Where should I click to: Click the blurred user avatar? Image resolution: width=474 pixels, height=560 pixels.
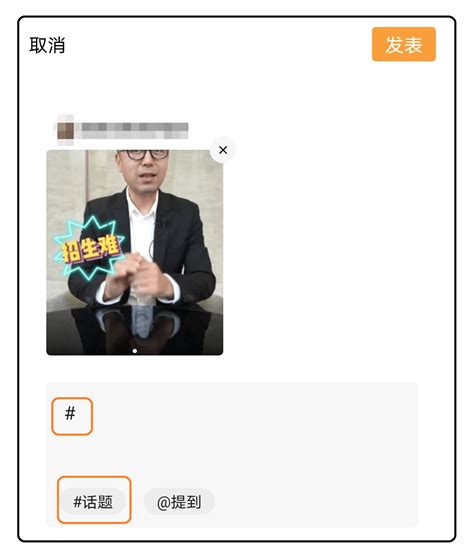pyautogui.click(x=65, y=130)
